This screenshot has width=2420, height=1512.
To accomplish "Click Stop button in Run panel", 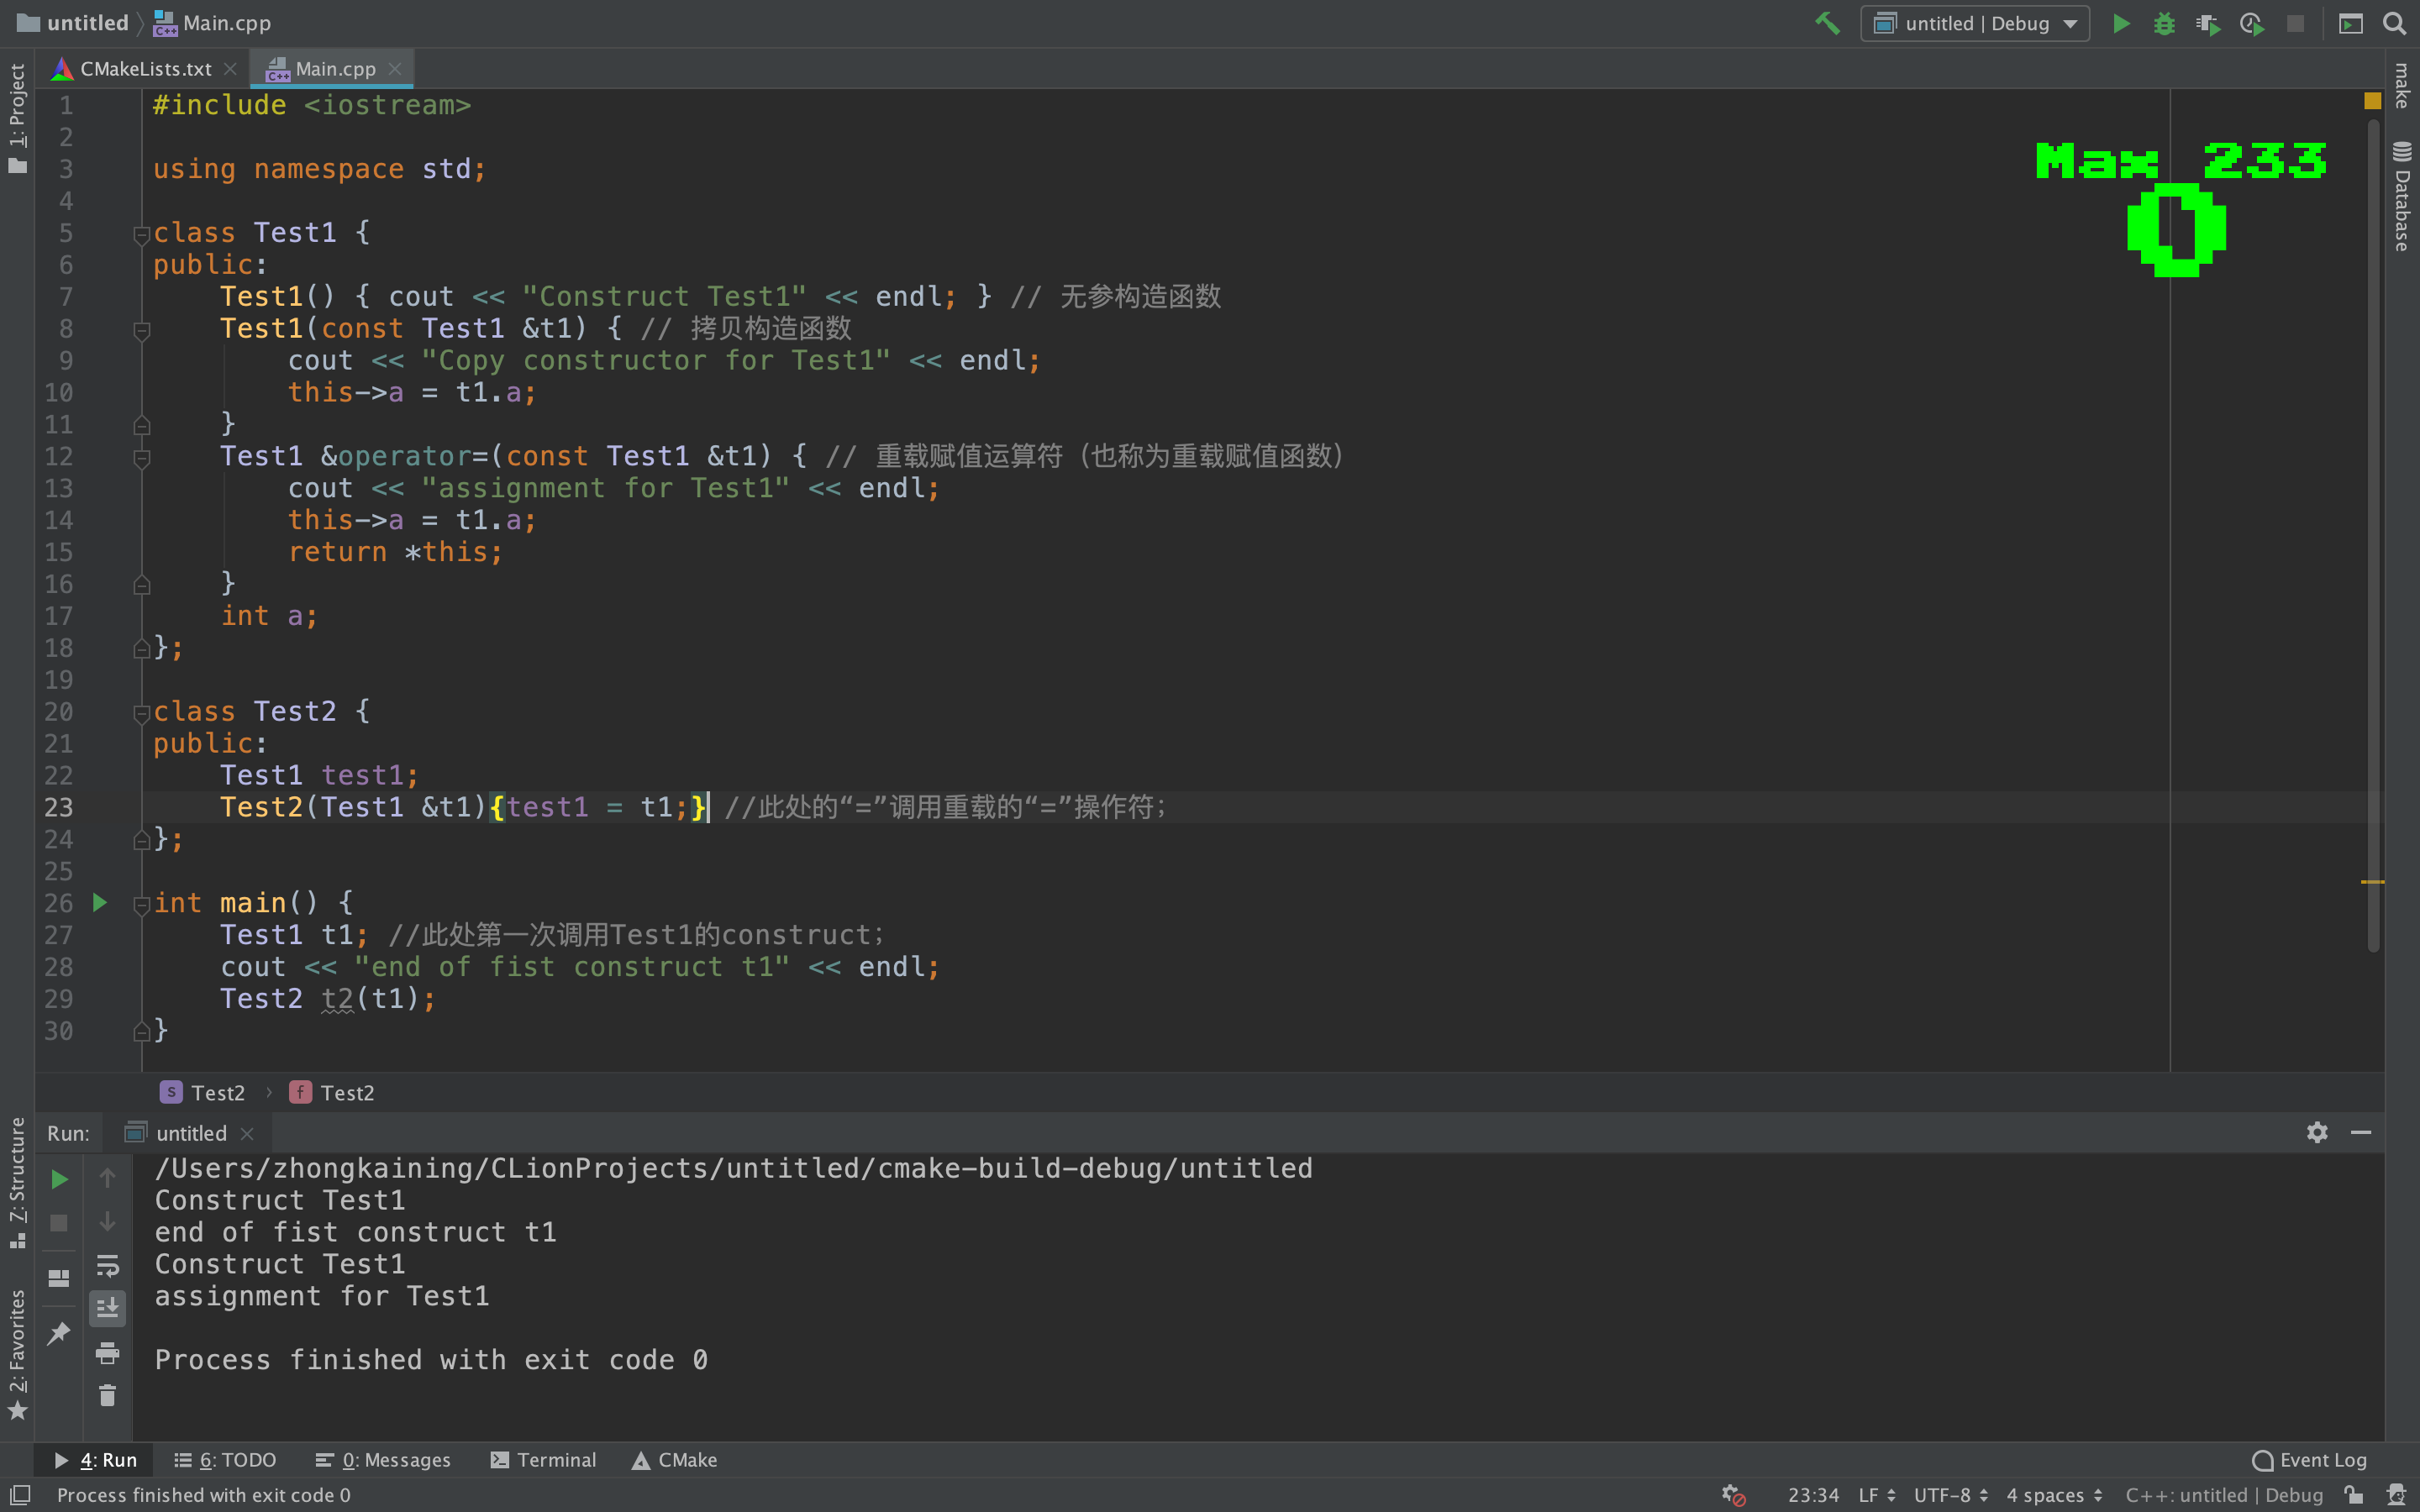I will 59,1223.
